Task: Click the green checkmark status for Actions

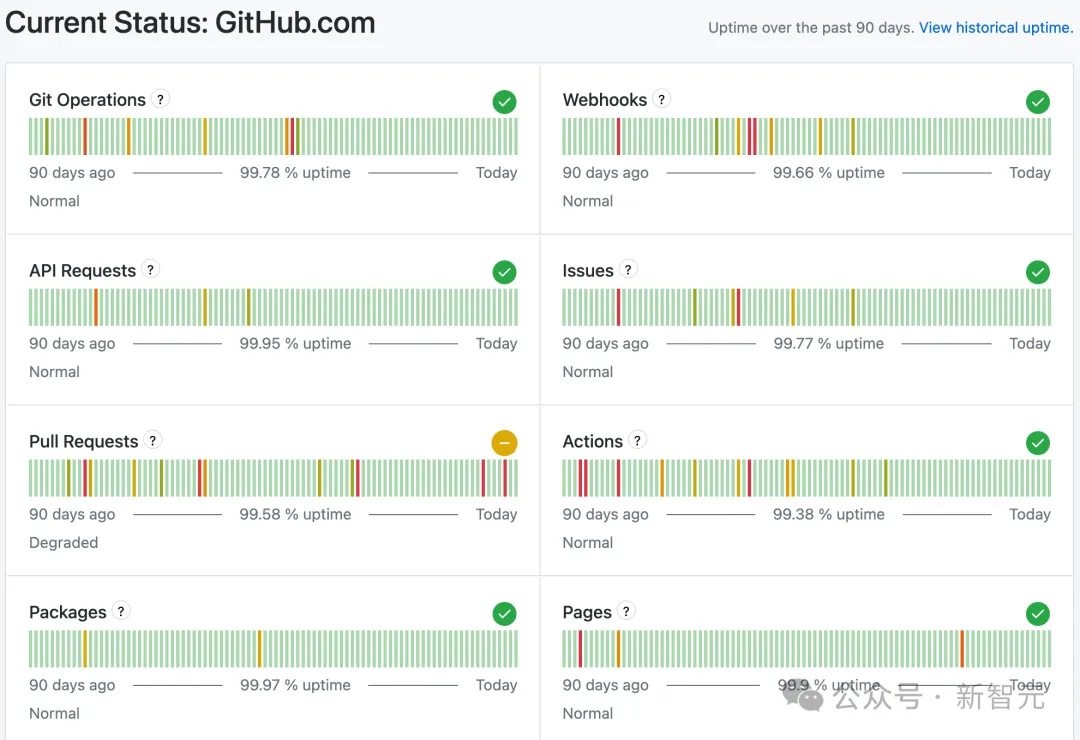Action: point(1038,442)
